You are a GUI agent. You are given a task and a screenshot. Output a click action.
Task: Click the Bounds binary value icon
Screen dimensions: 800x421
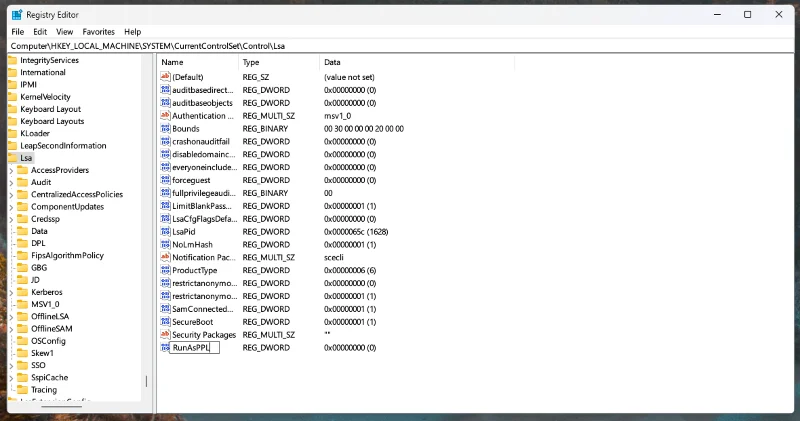click(165, 129)
